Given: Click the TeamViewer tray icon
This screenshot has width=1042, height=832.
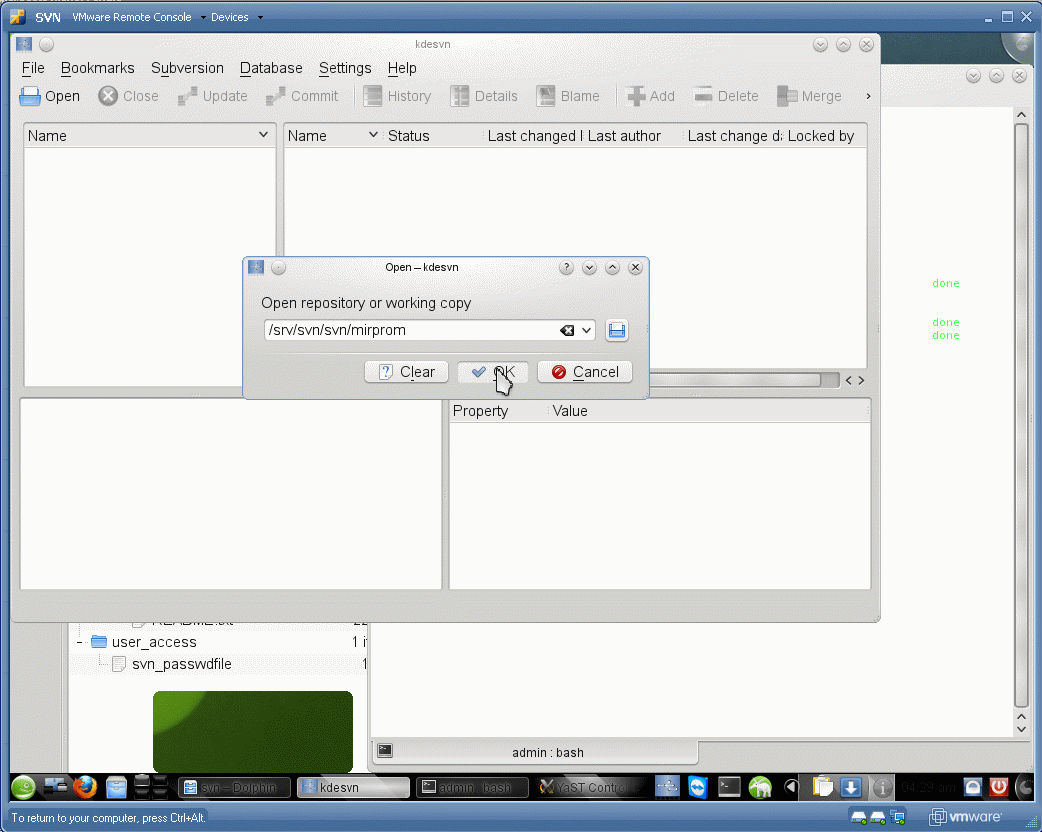Looking at the screenshot, I should point(698,787).
